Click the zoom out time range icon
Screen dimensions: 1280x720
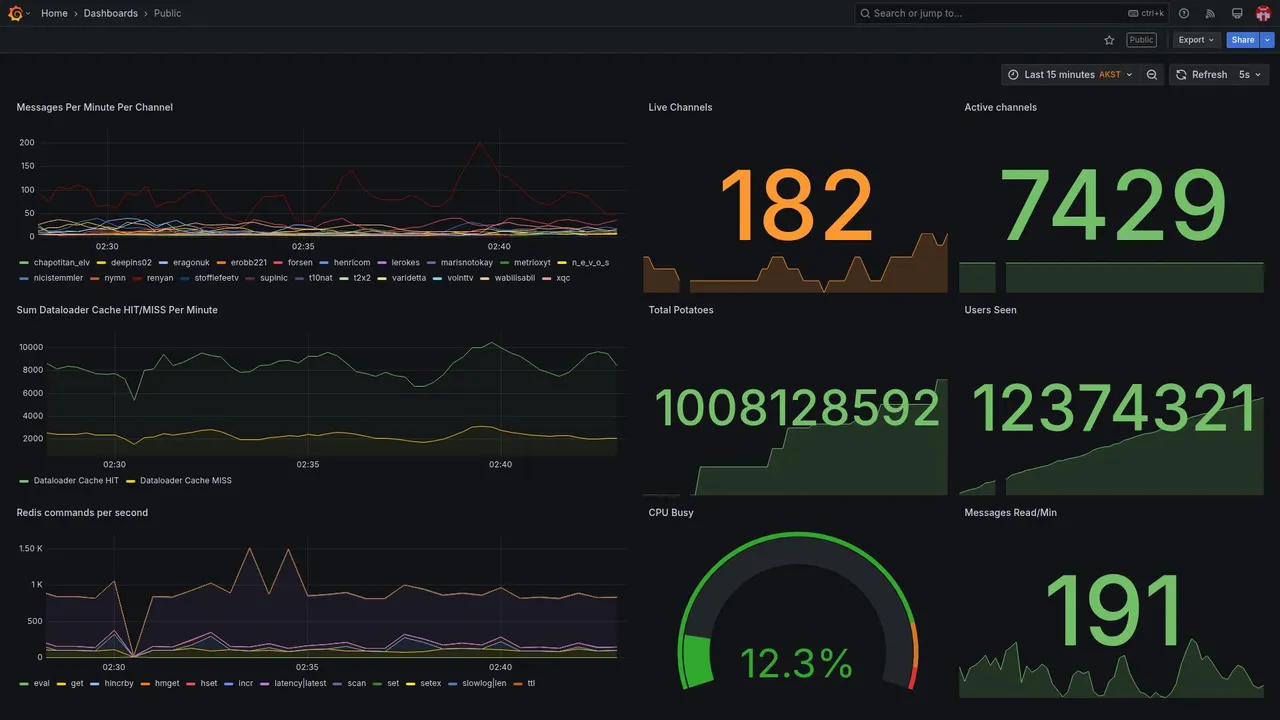1152,74
